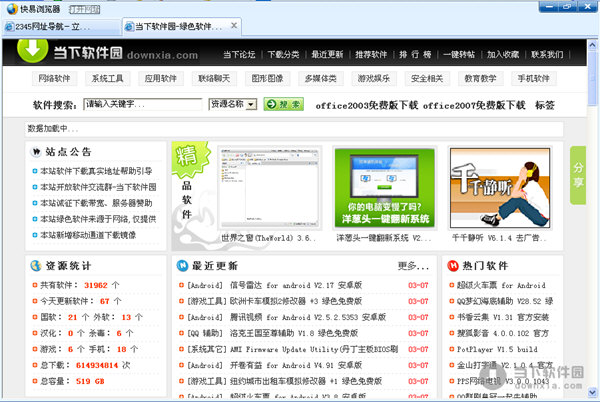
Task: Open 超级火车票 for Android hot software
Action: coord(501,285)
